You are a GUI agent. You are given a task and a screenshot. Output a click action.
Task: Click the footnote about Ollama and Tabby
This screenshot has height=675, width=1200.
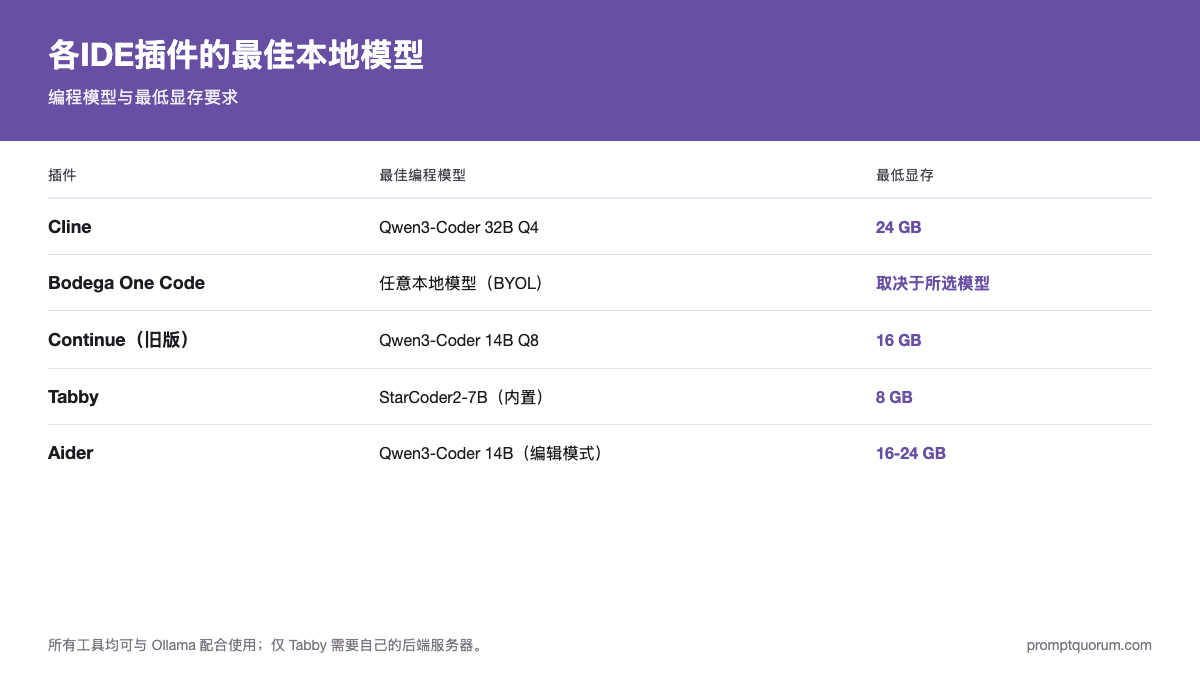click(268, 645)
